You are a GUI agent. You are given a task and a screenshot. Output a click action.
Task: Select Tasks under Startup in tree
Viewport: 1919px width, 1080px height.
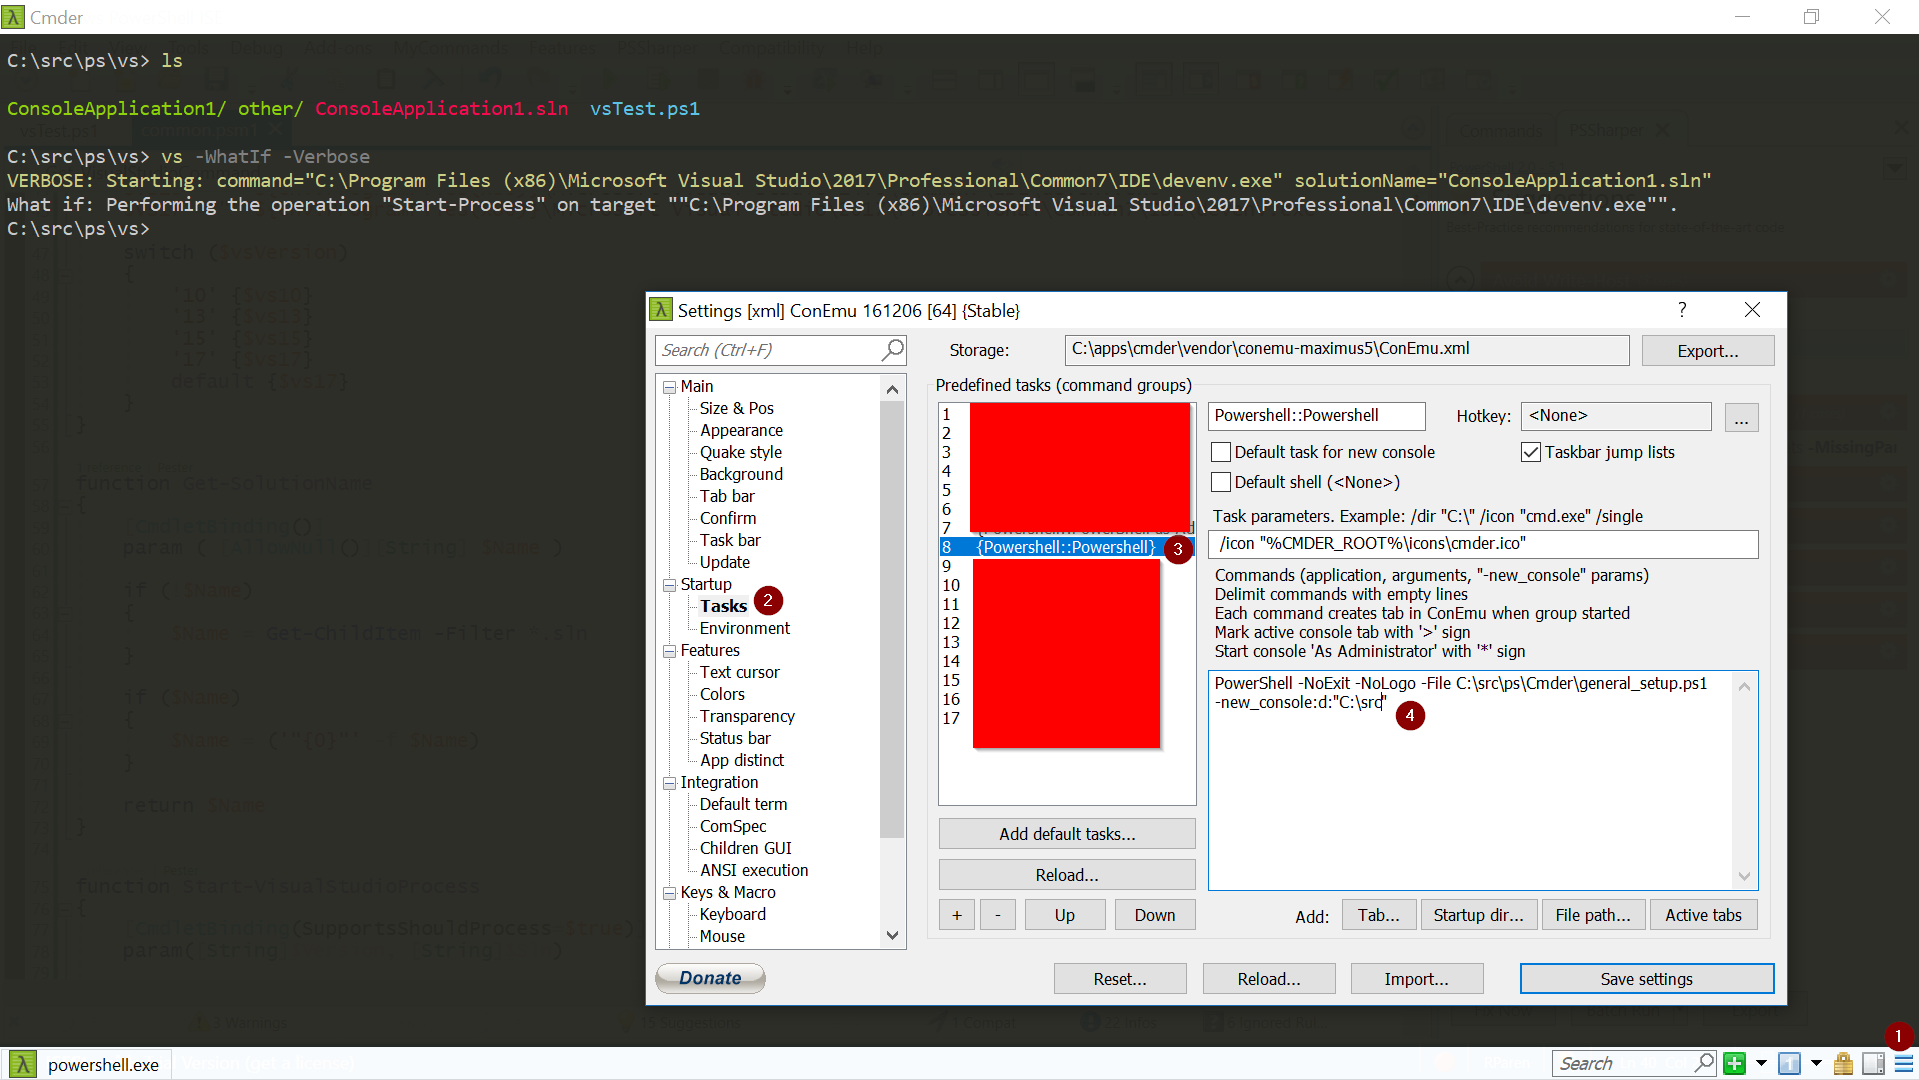(723, 606)
